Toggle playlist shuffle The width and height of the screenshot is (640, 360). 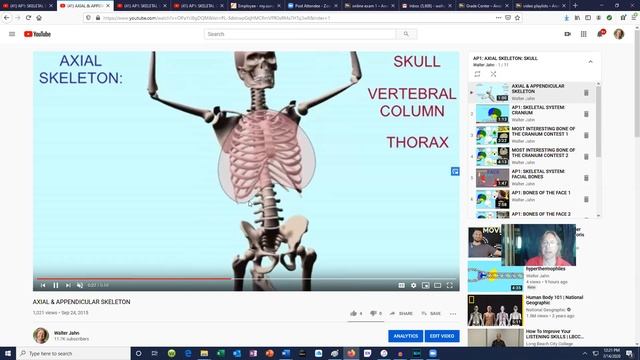click(x=493, y=74)
